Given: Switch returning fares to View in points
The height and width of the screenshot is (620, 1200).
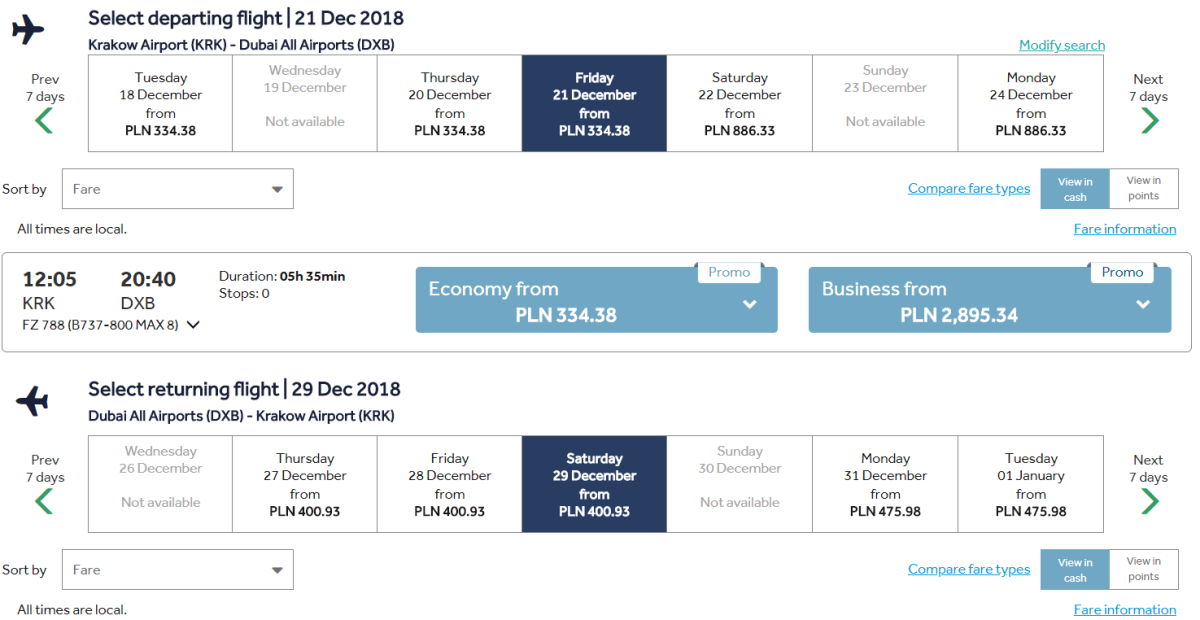Looking at the screenshot, I should [1143, 569].
